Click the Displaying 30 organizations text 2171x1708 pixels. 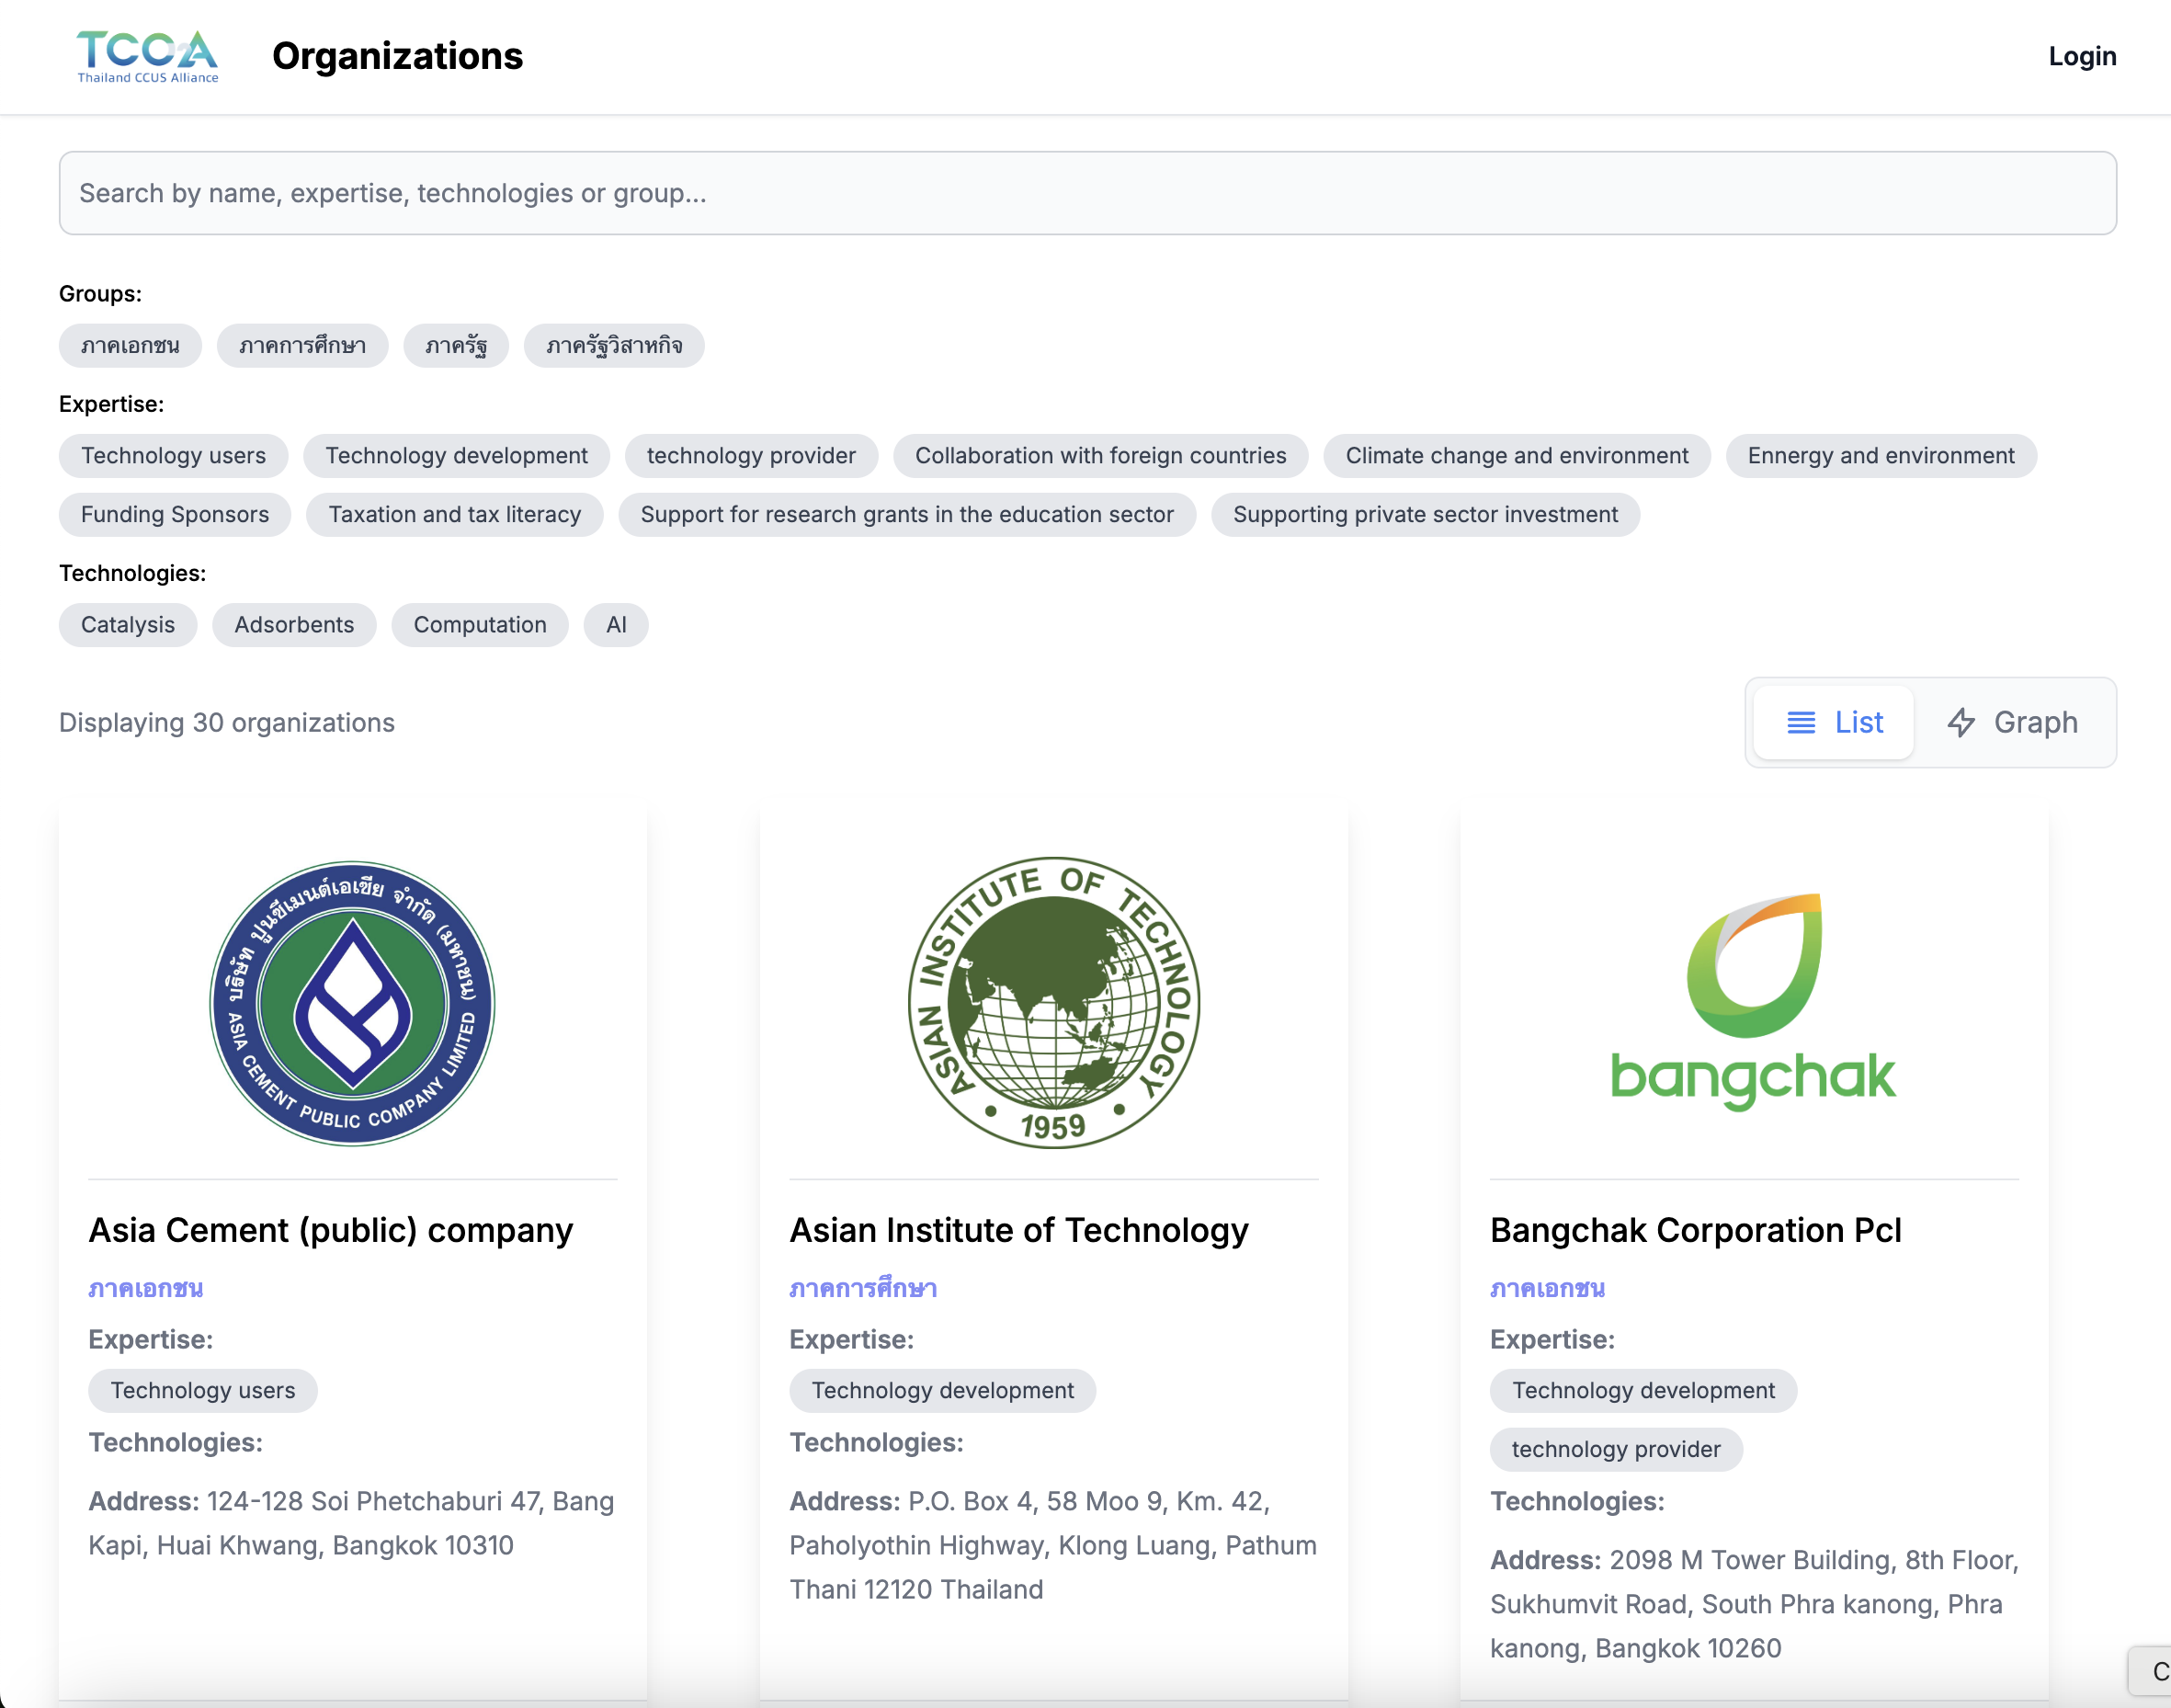pos(227,723)
